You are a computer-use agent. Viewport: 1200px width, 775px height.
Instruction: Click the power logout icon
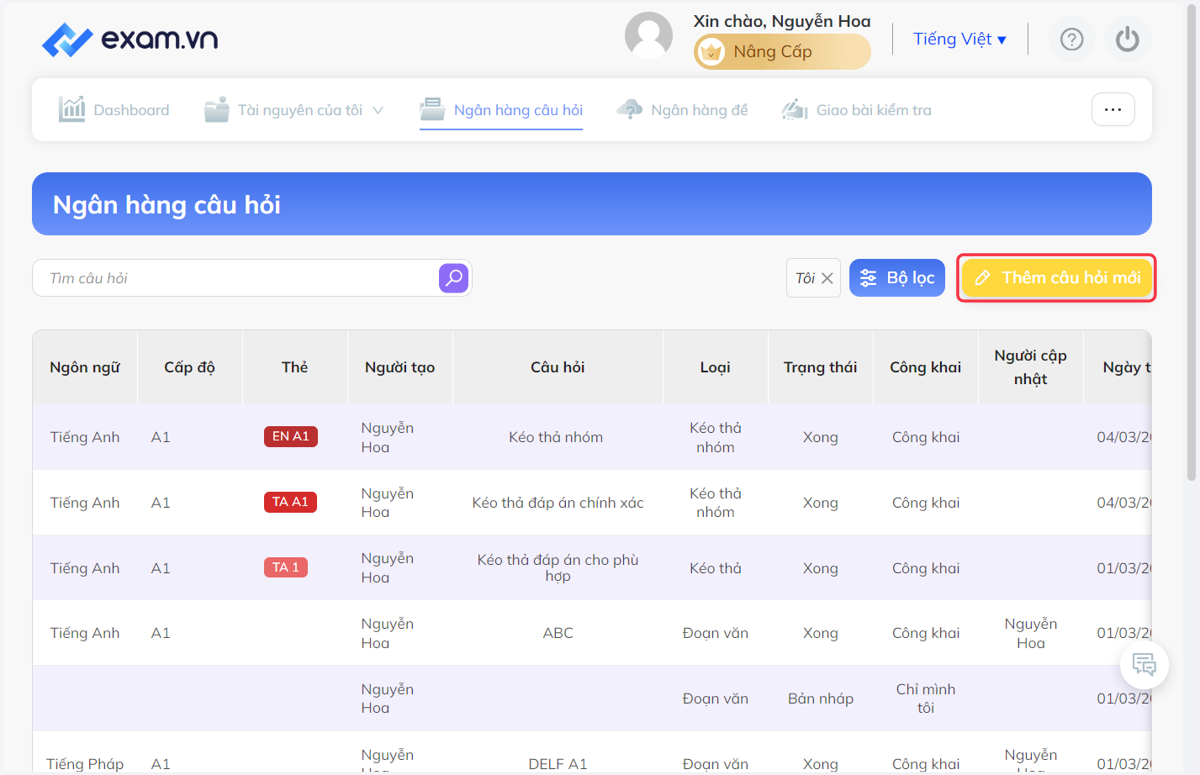tap(1128, 39)
